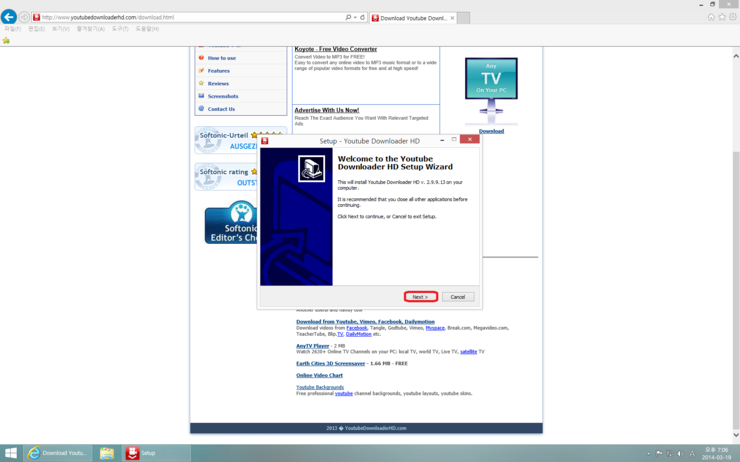Open the browser Home icon

711,17
